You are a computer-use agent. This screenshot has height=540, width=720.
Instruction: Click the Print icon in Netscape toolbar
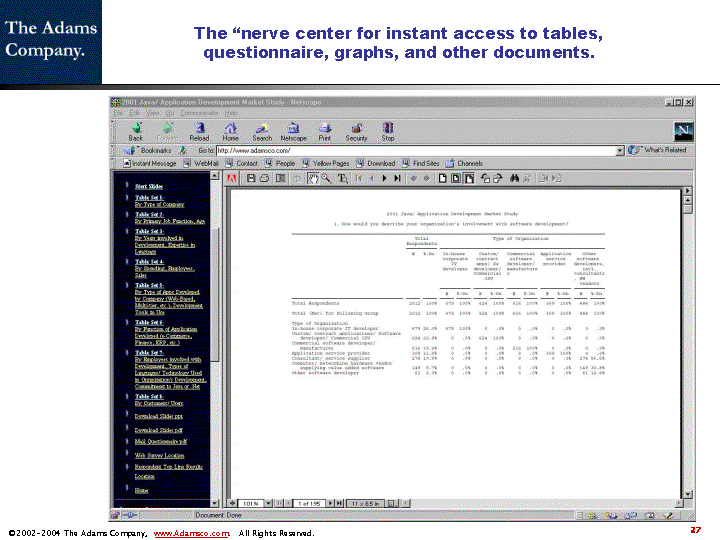click(x=324, y=131)
